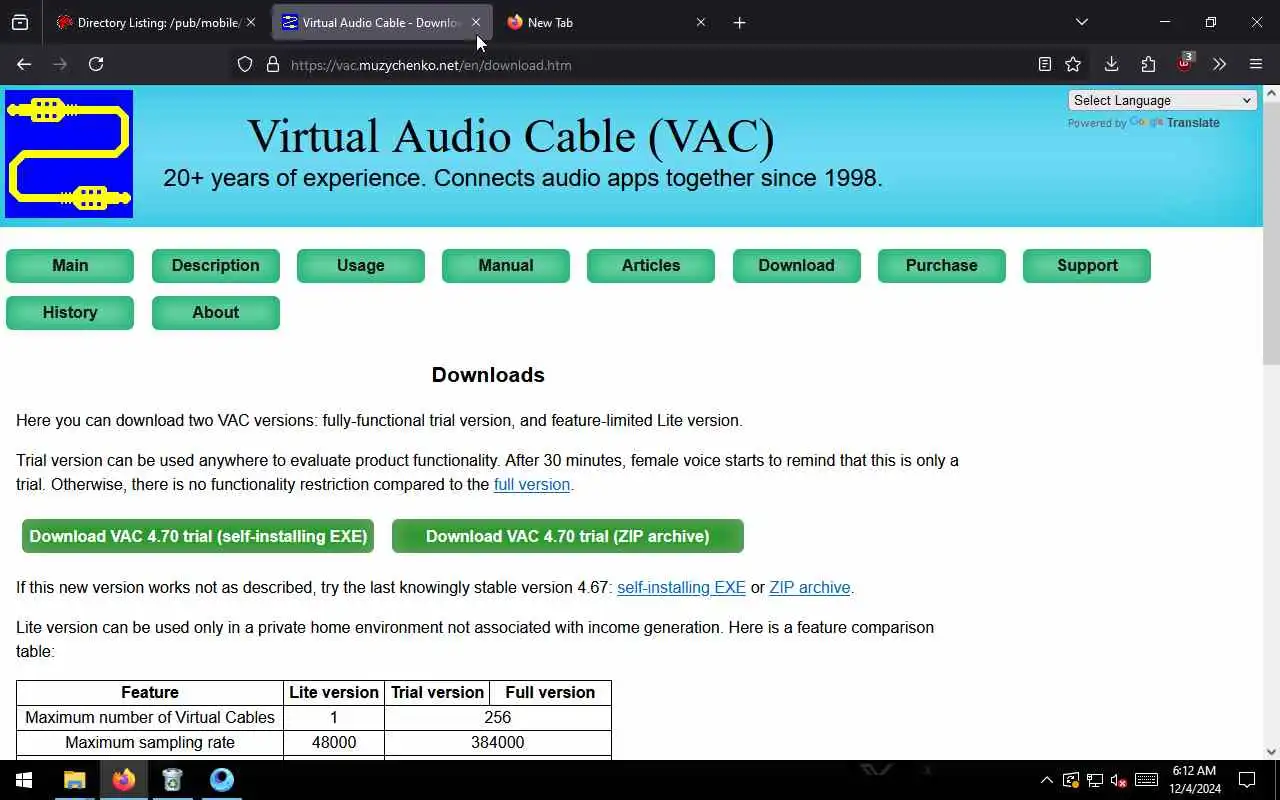The image size is (1280, 800).
Task: Click the Download navigation button
Action: point(797,266)
